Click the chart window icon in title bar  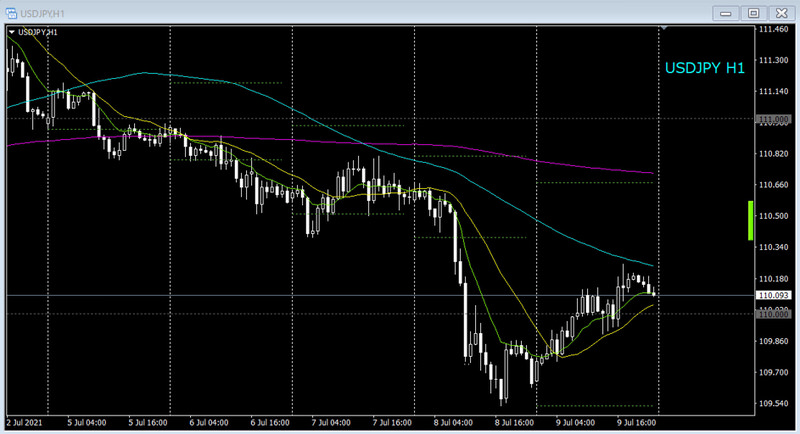pyautogui.click(x=13, y=12)
